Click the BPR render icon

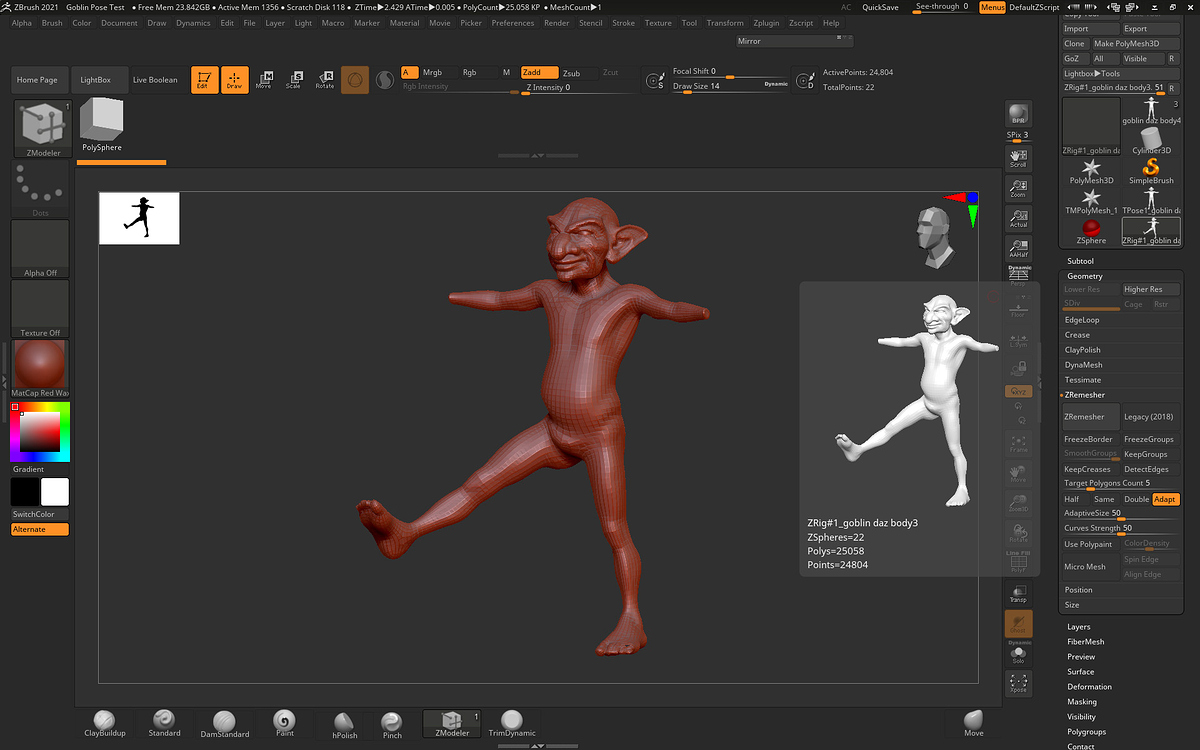click(1018, 113)
